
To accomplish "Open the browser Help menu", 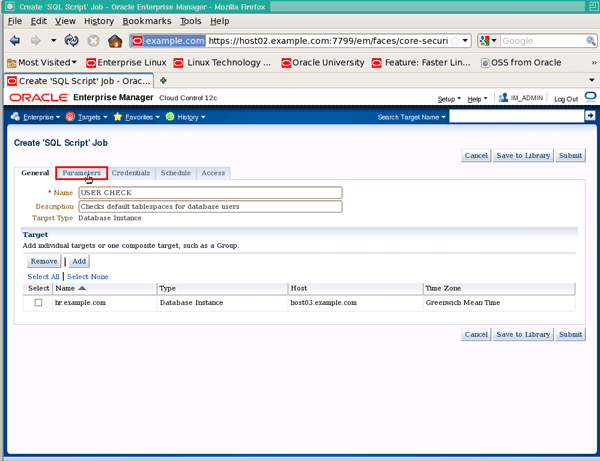I will (220, 21).
